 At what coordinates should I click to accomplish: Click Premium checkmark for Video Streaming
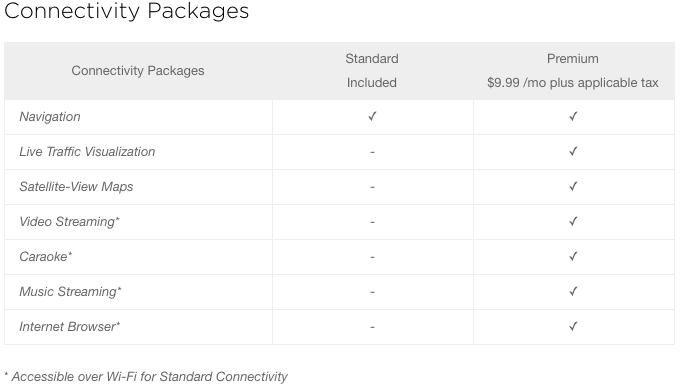point(573,221)
